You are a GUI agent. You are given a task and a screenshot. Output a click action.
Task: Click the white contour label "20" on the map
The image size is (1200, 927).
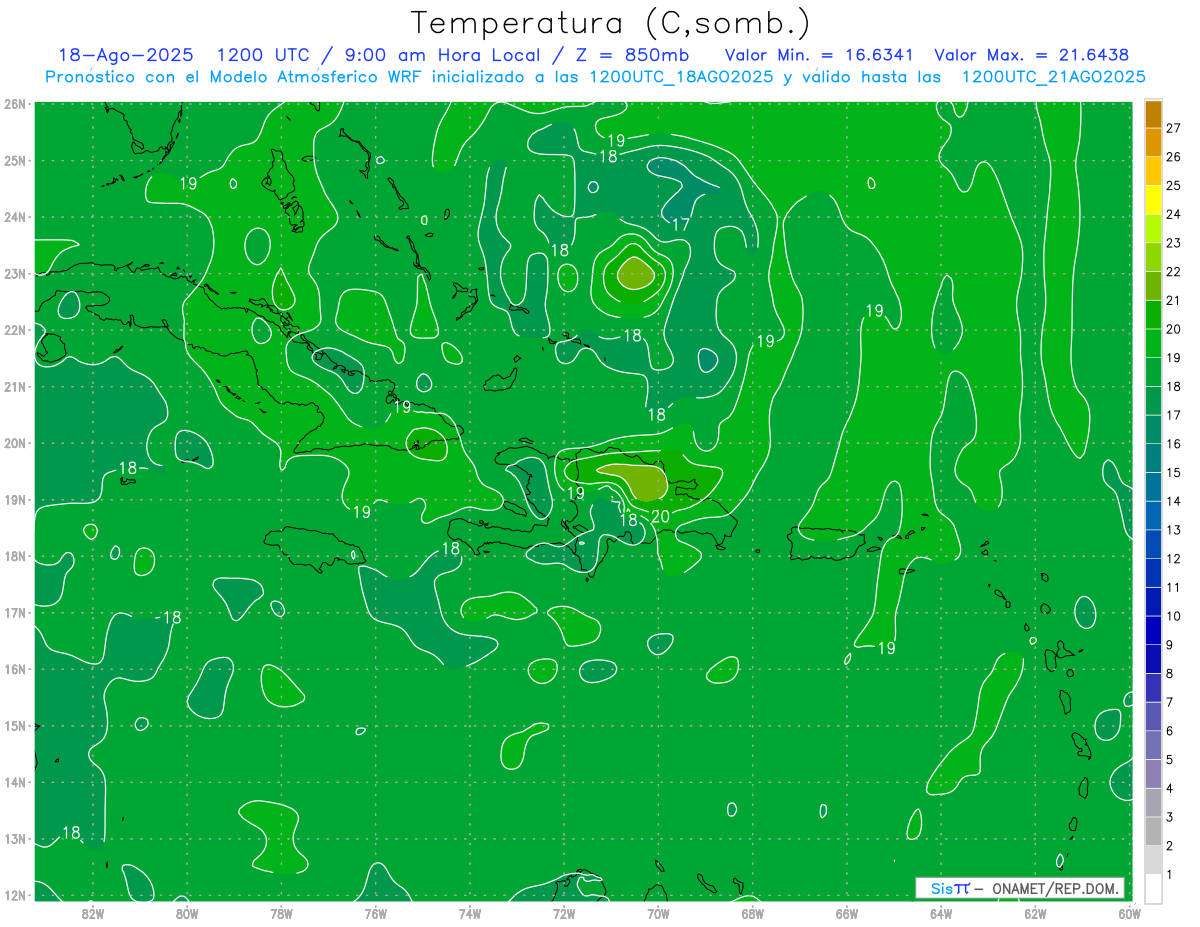point(660,516)
